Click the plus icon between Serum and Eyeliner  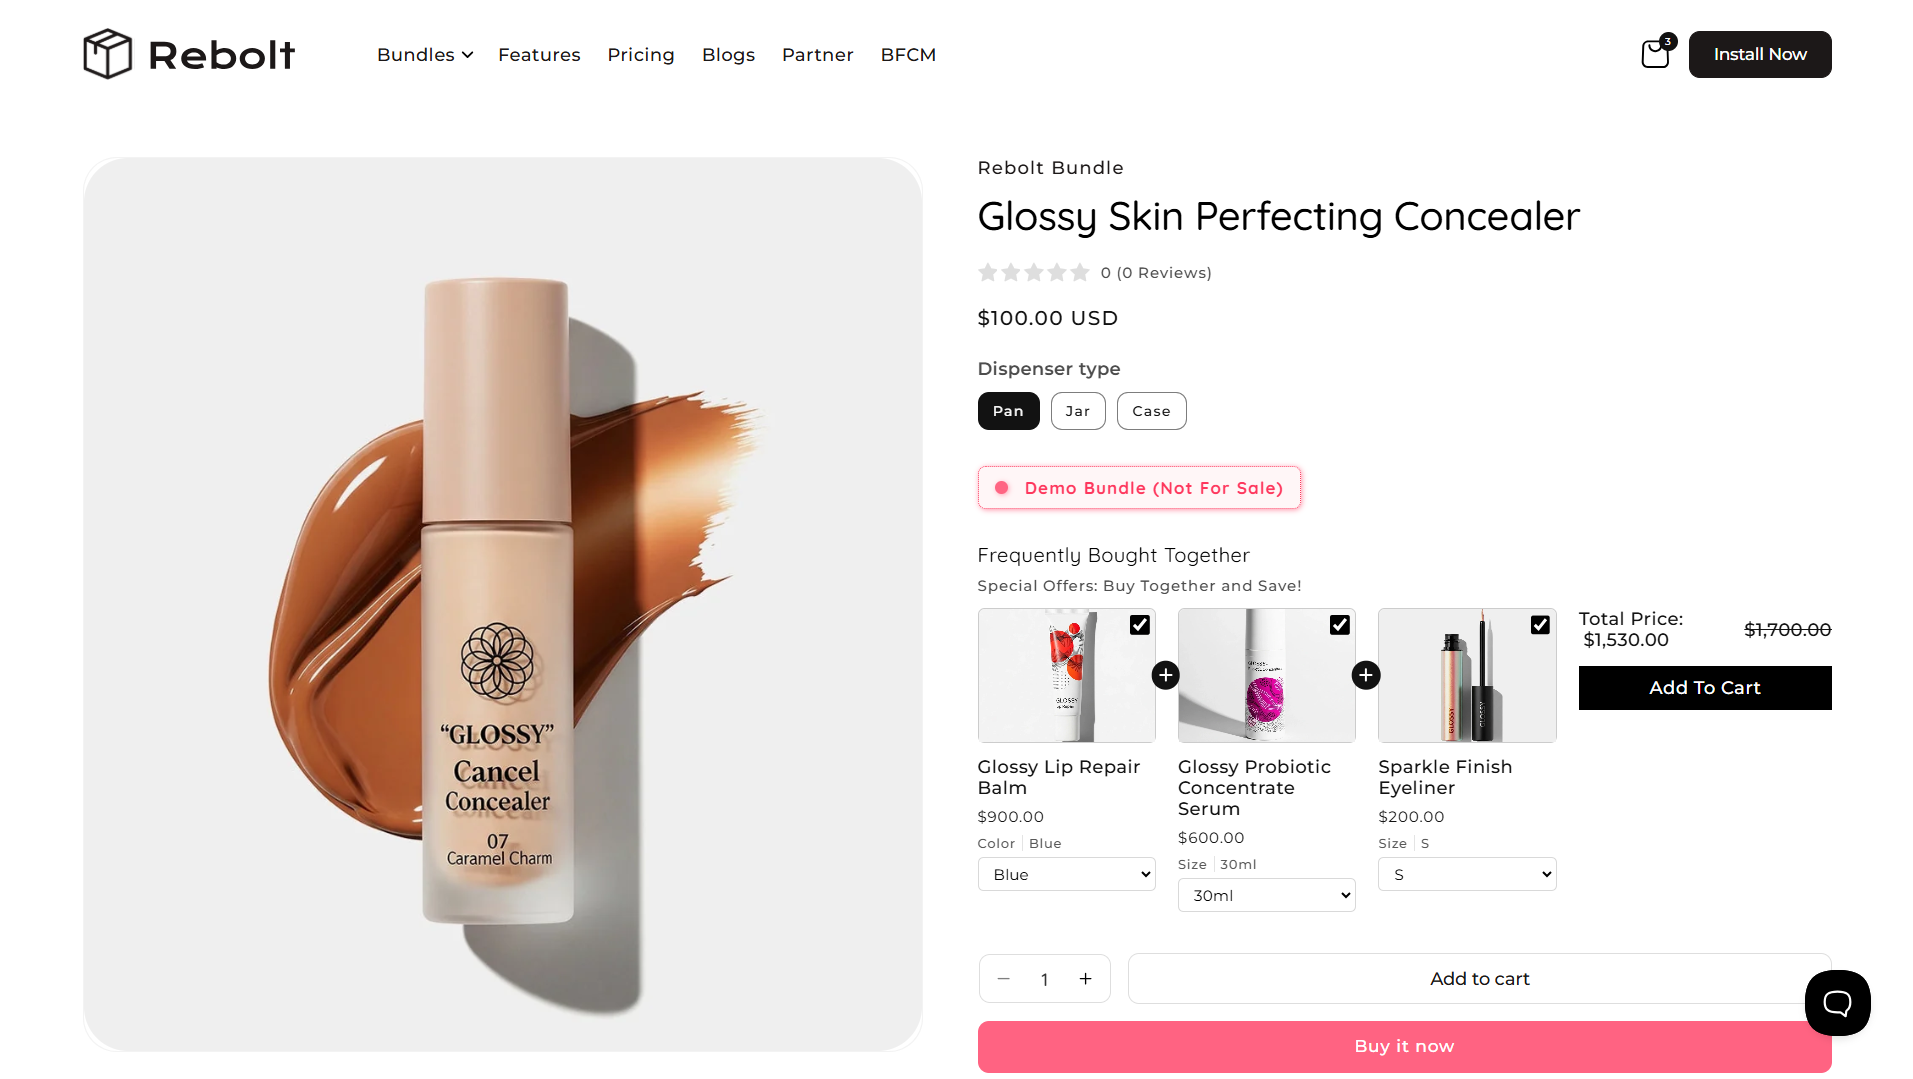pyautogui.click(x=1366, y=675)
